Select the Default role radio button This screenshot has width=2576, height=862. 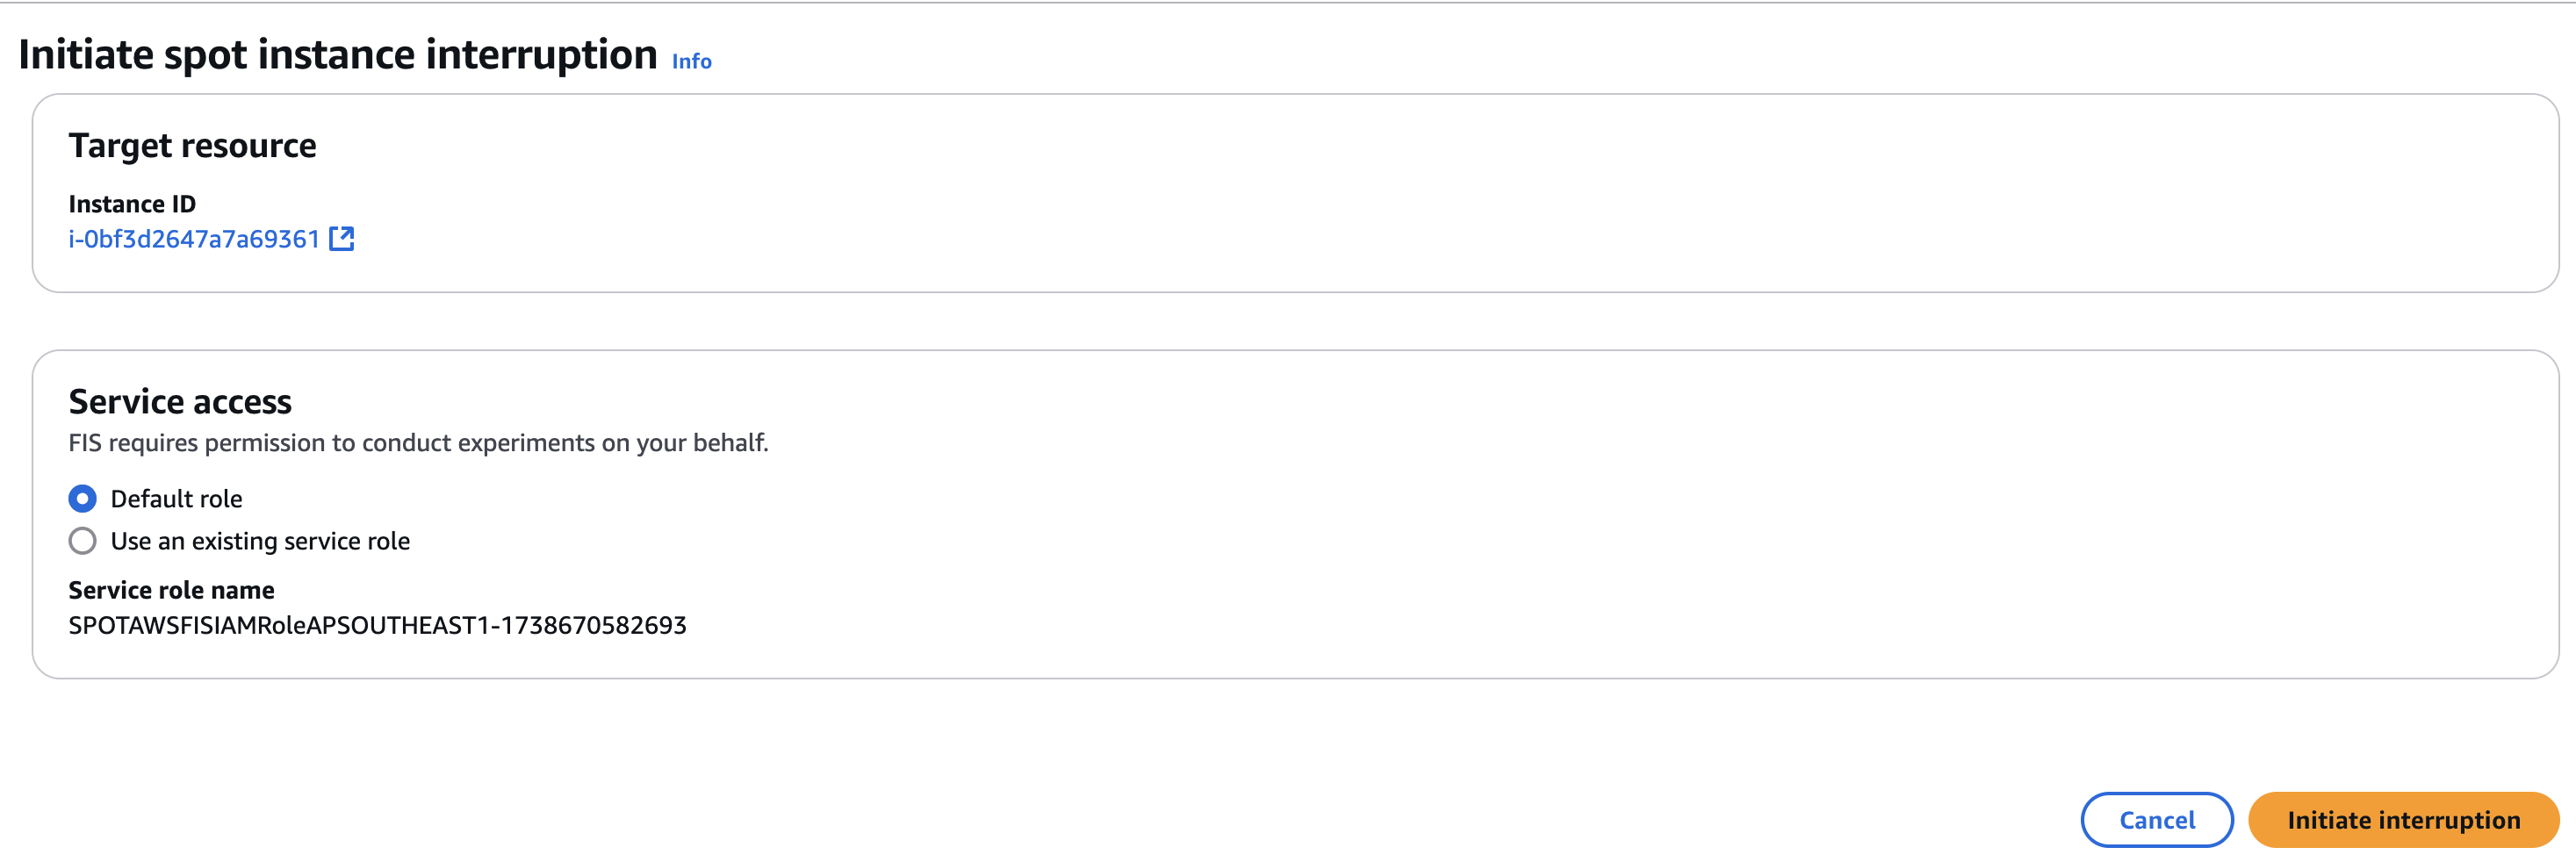83,498
